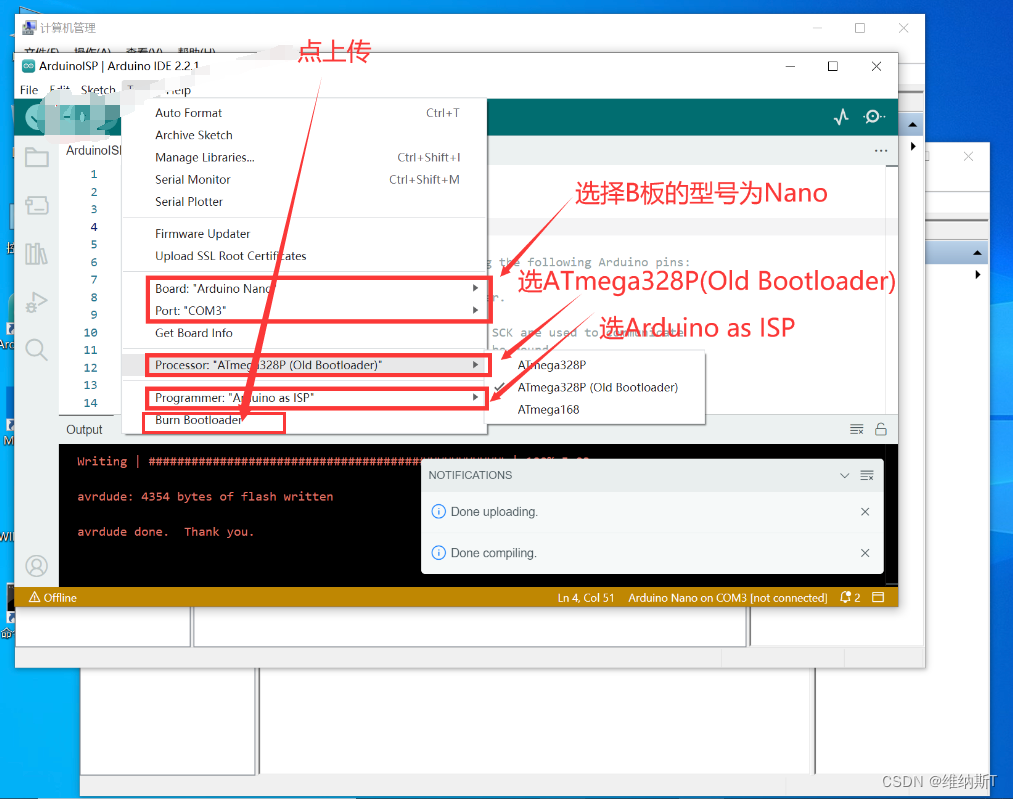Click line number 14 in the gutter
This screenshot has height=799, width=1013.
coord(90,402)
